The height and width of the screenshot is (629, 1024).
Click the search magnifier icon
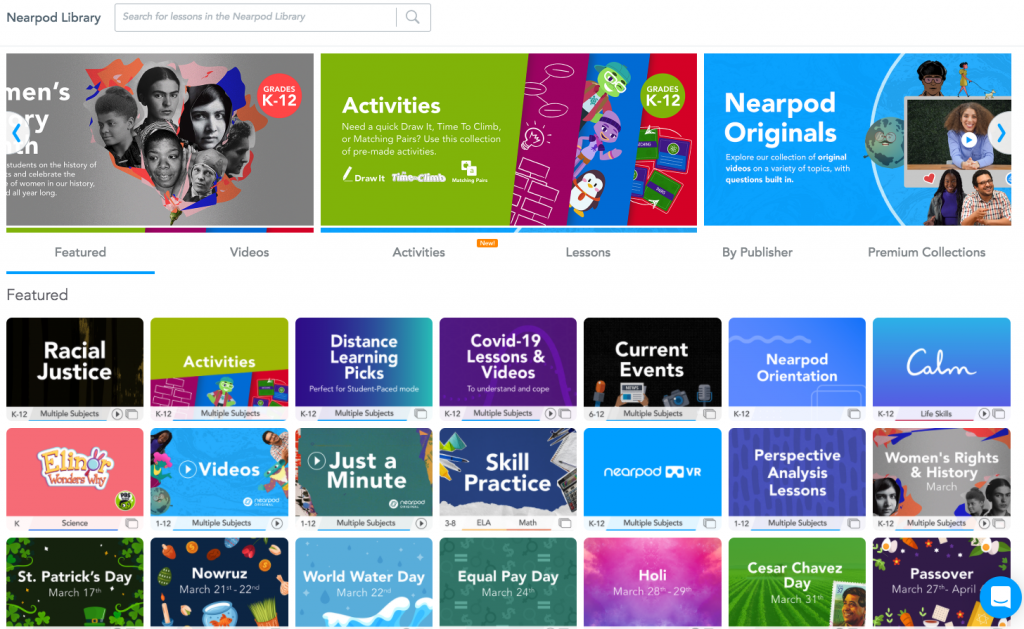(413, 17)
